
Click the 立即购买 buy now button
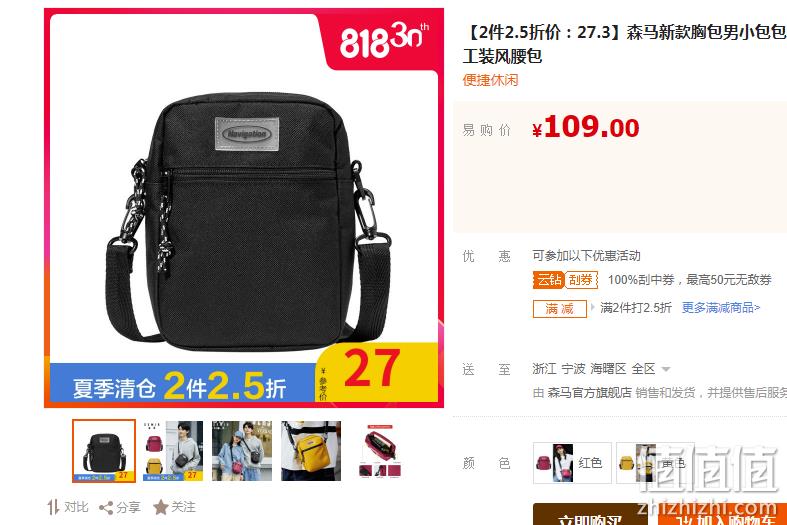click(x=590, y=514)
